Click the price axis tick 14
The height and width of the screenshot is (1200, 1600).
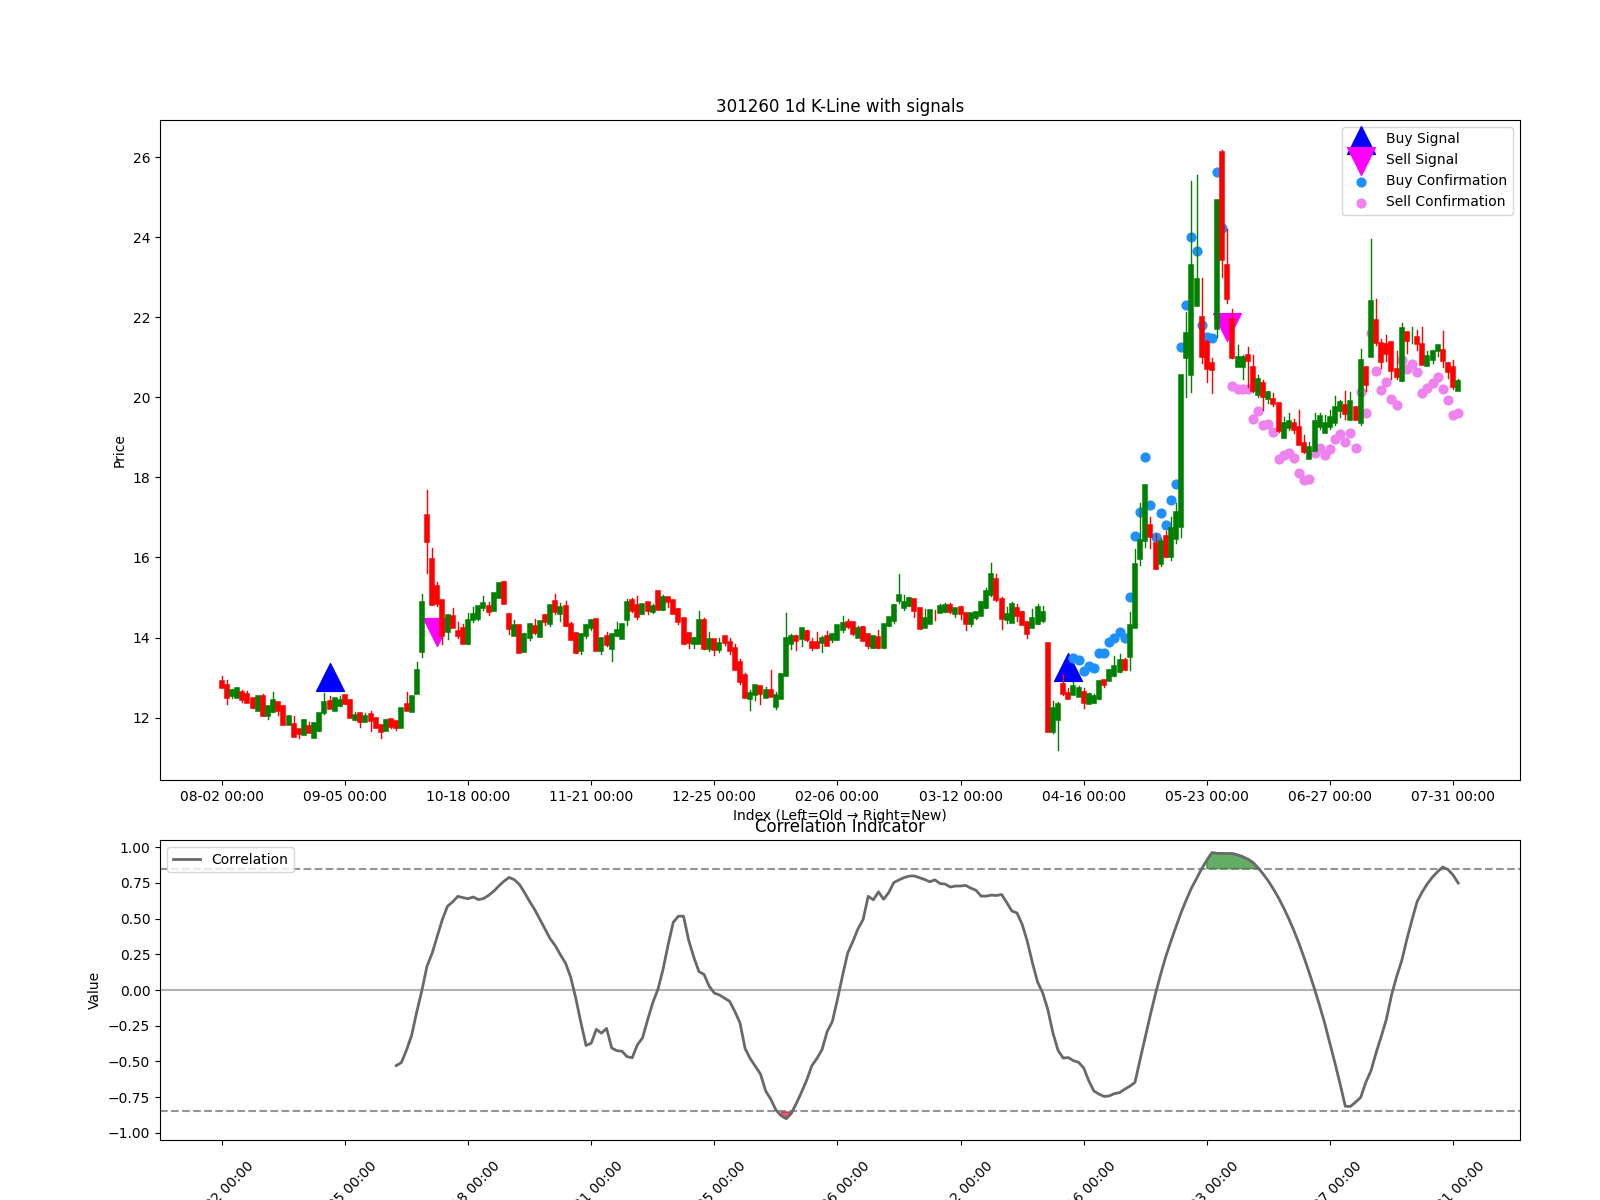[141, 638]
